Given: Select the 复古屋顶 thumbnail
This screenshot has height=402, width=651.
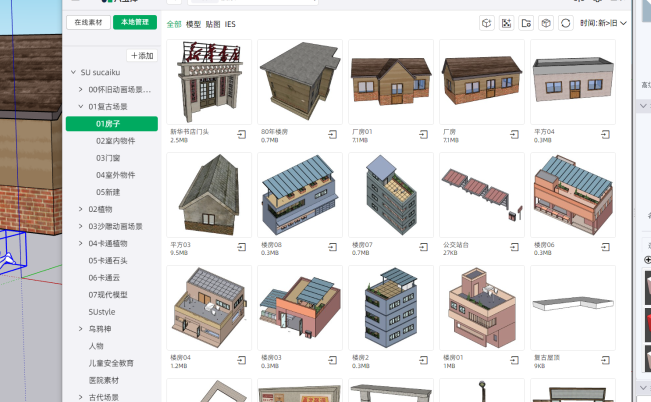Looking at the screenshot, I should point(573,308).
